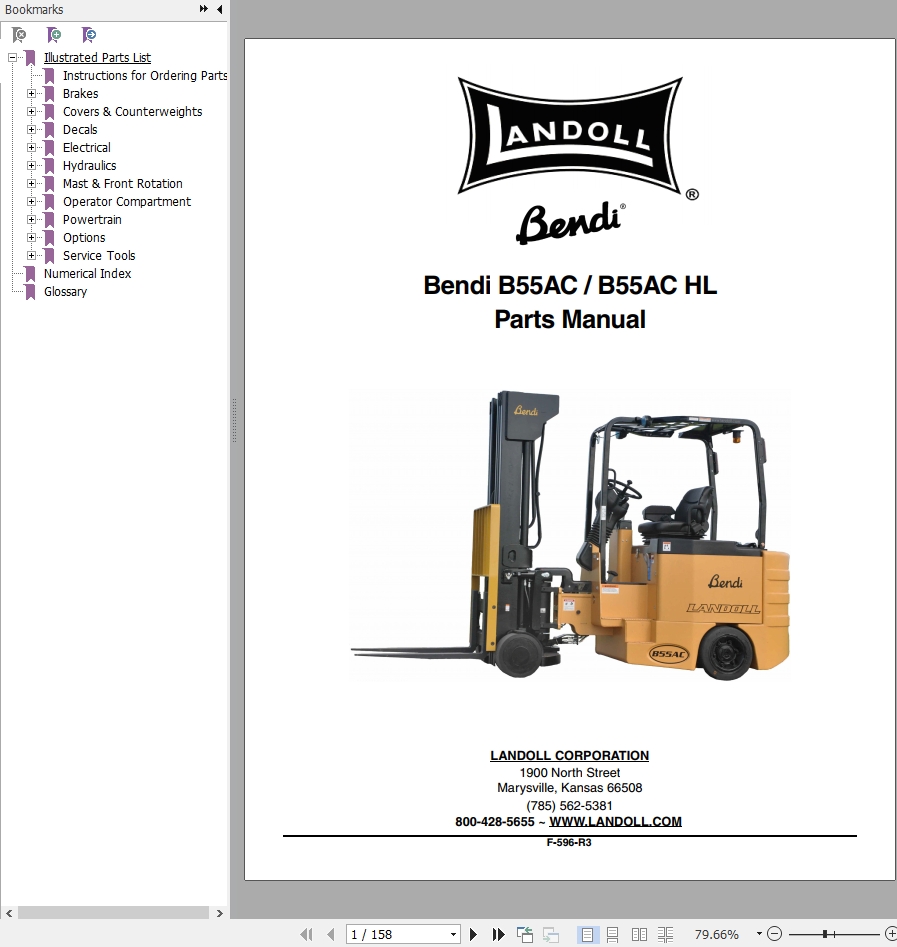
Task: Select the Mast & Front Rotation bookmark
Action: tap(123, 184)
